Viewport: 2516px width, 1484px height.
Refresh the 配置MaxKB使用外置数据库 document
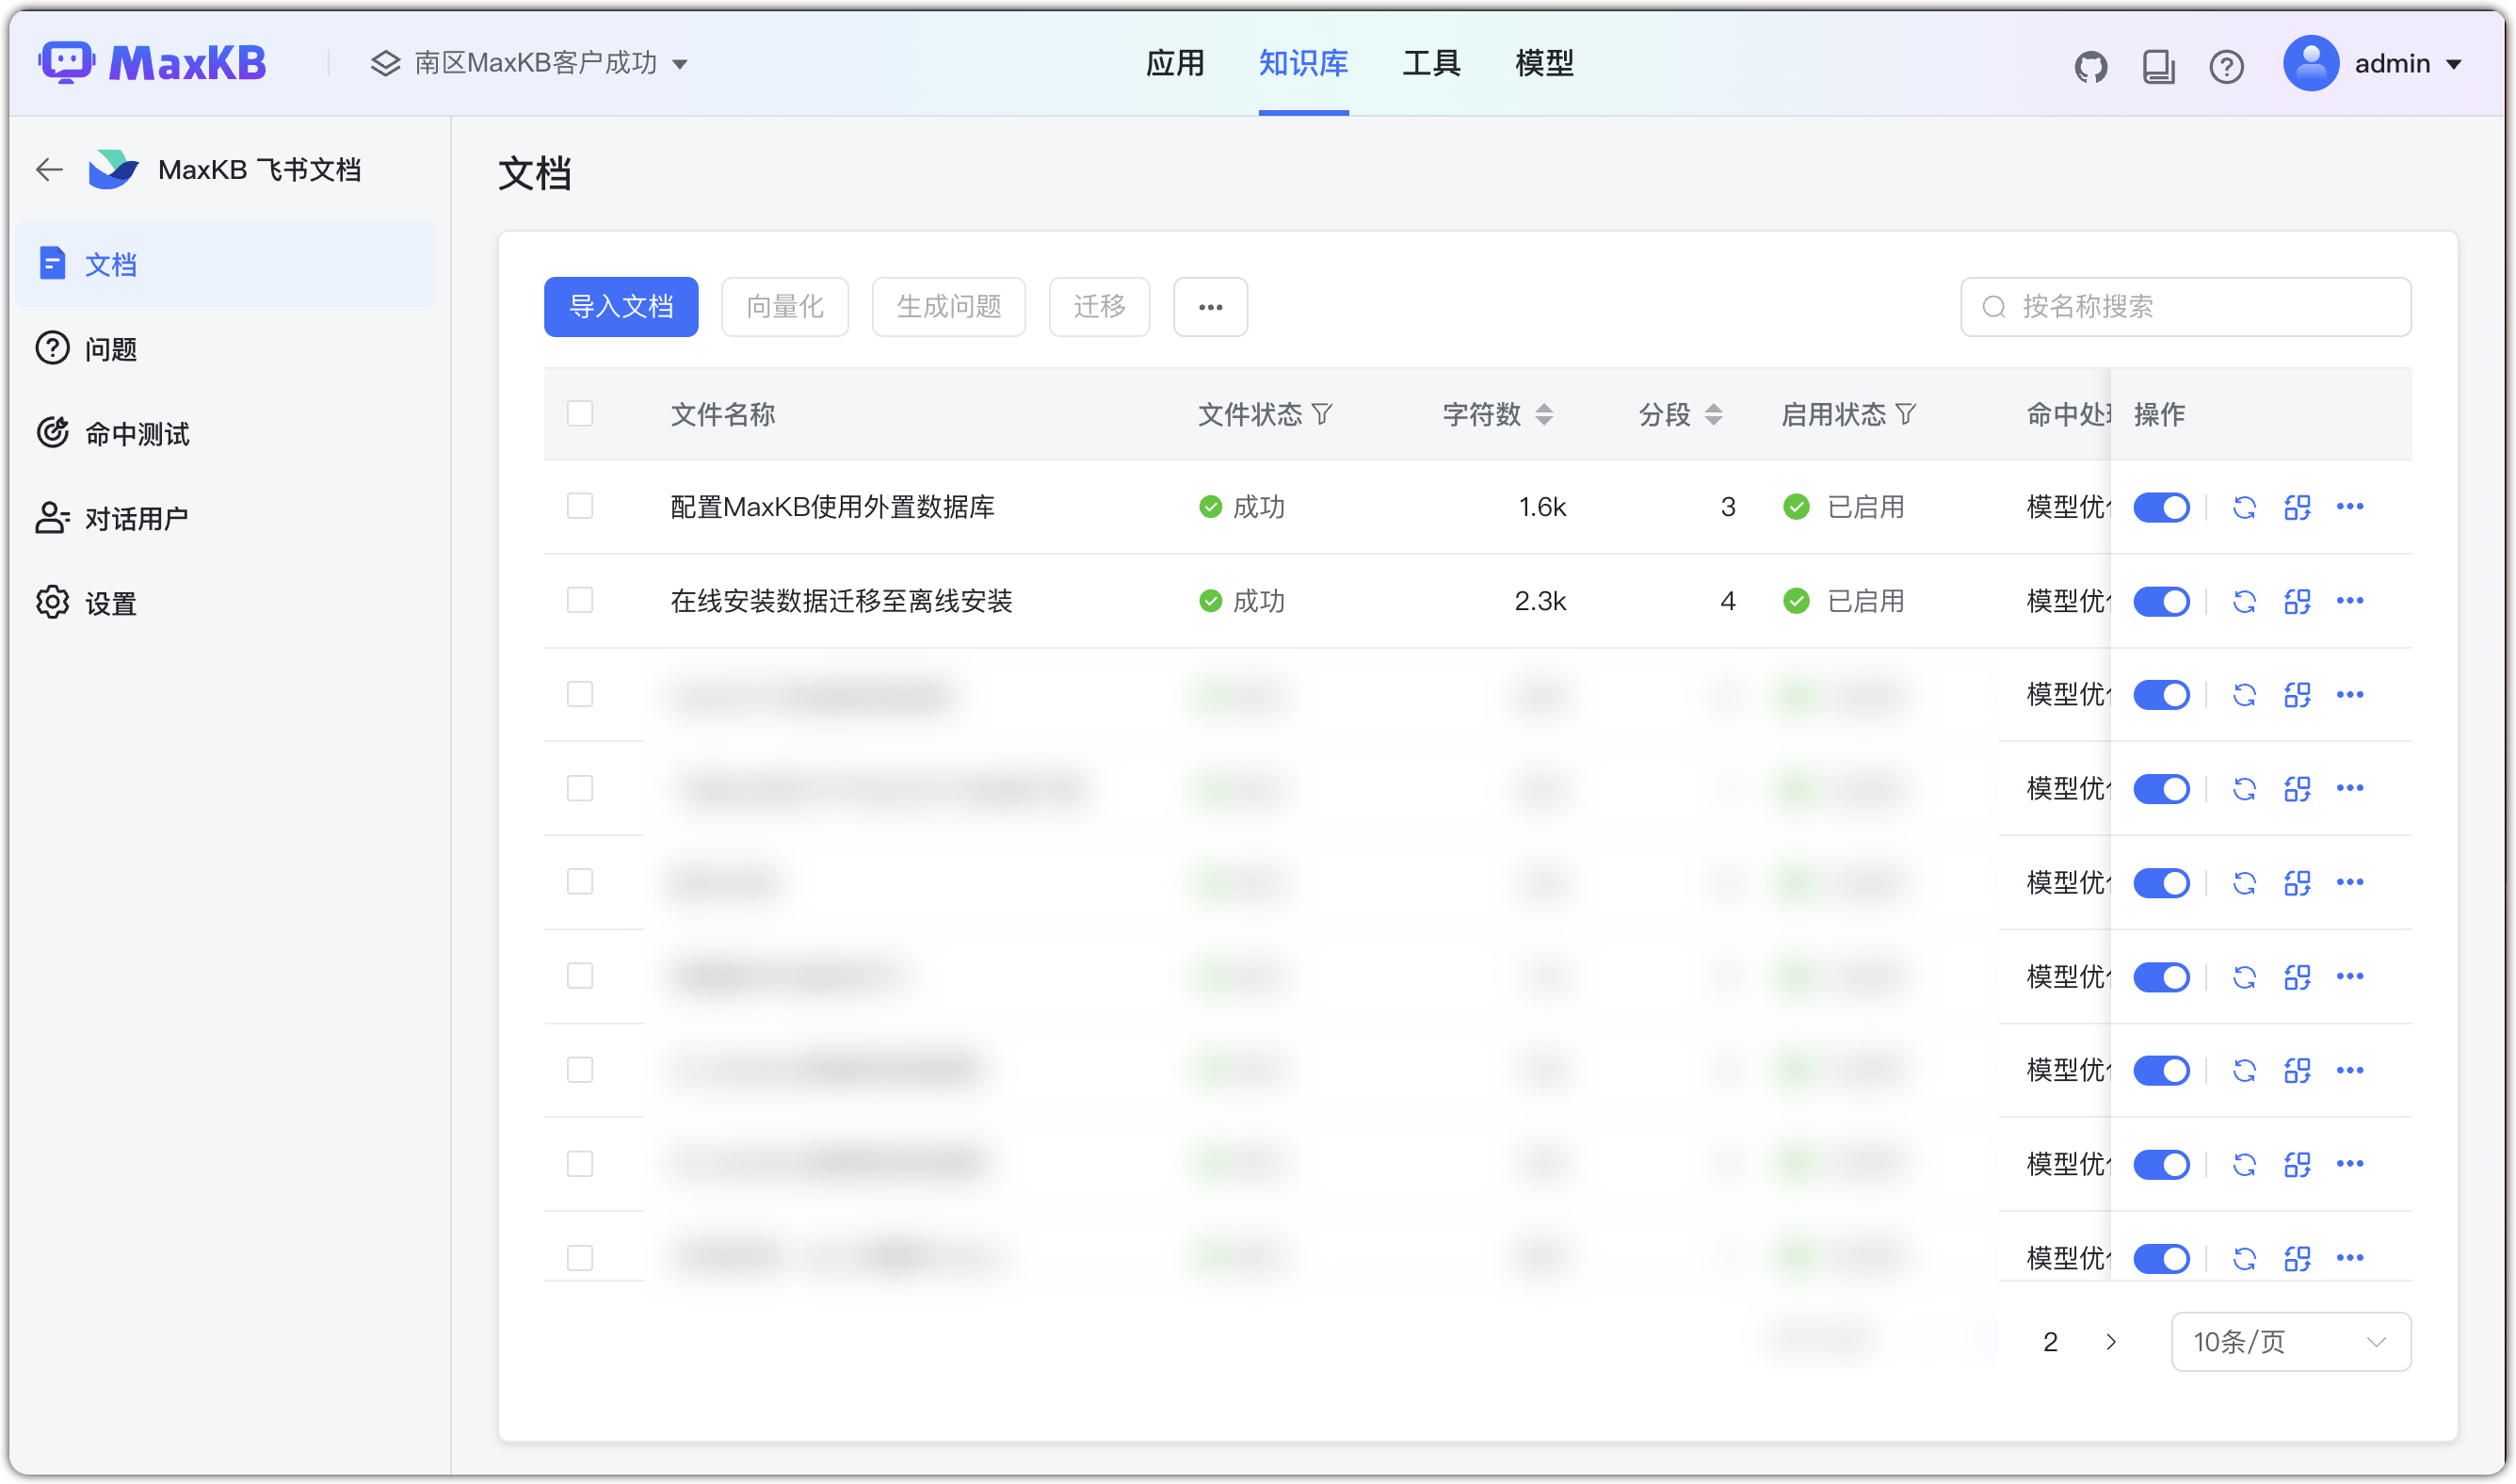pos(2245,507)
